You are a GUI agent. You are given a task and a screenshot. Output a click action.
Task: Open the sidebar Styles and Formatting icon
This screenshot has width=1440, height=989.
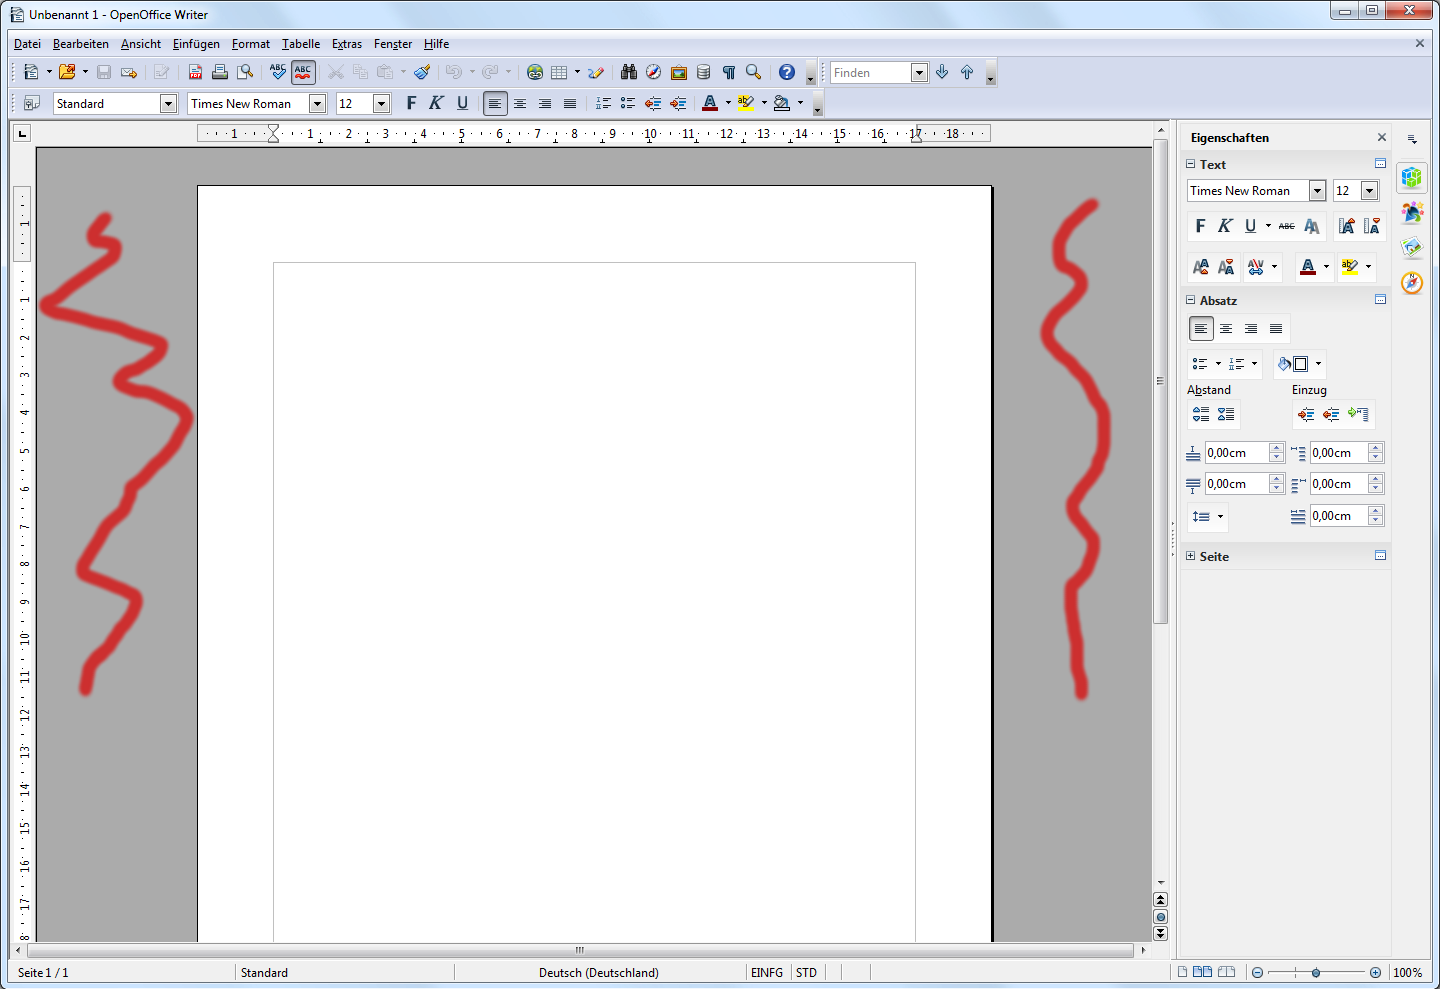click(1411, 213)
